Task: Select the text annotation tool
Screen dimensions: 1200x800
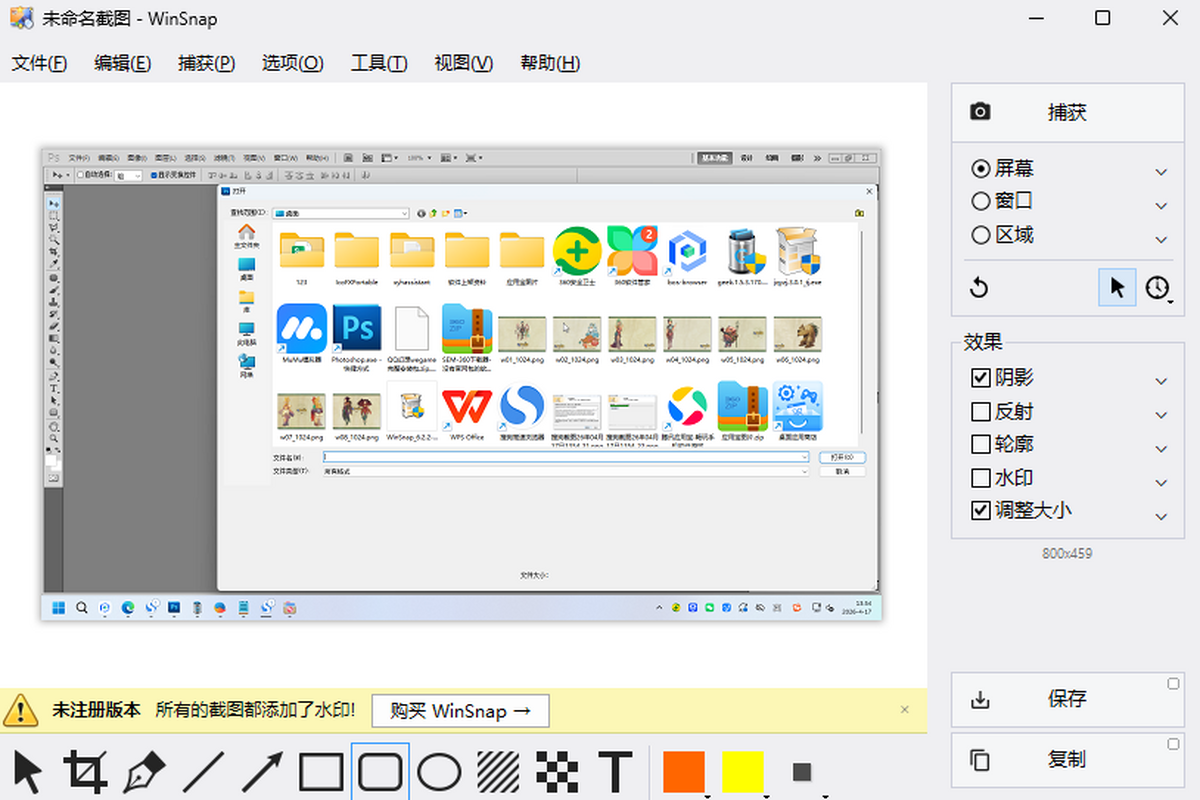Action: pos(615,772)
